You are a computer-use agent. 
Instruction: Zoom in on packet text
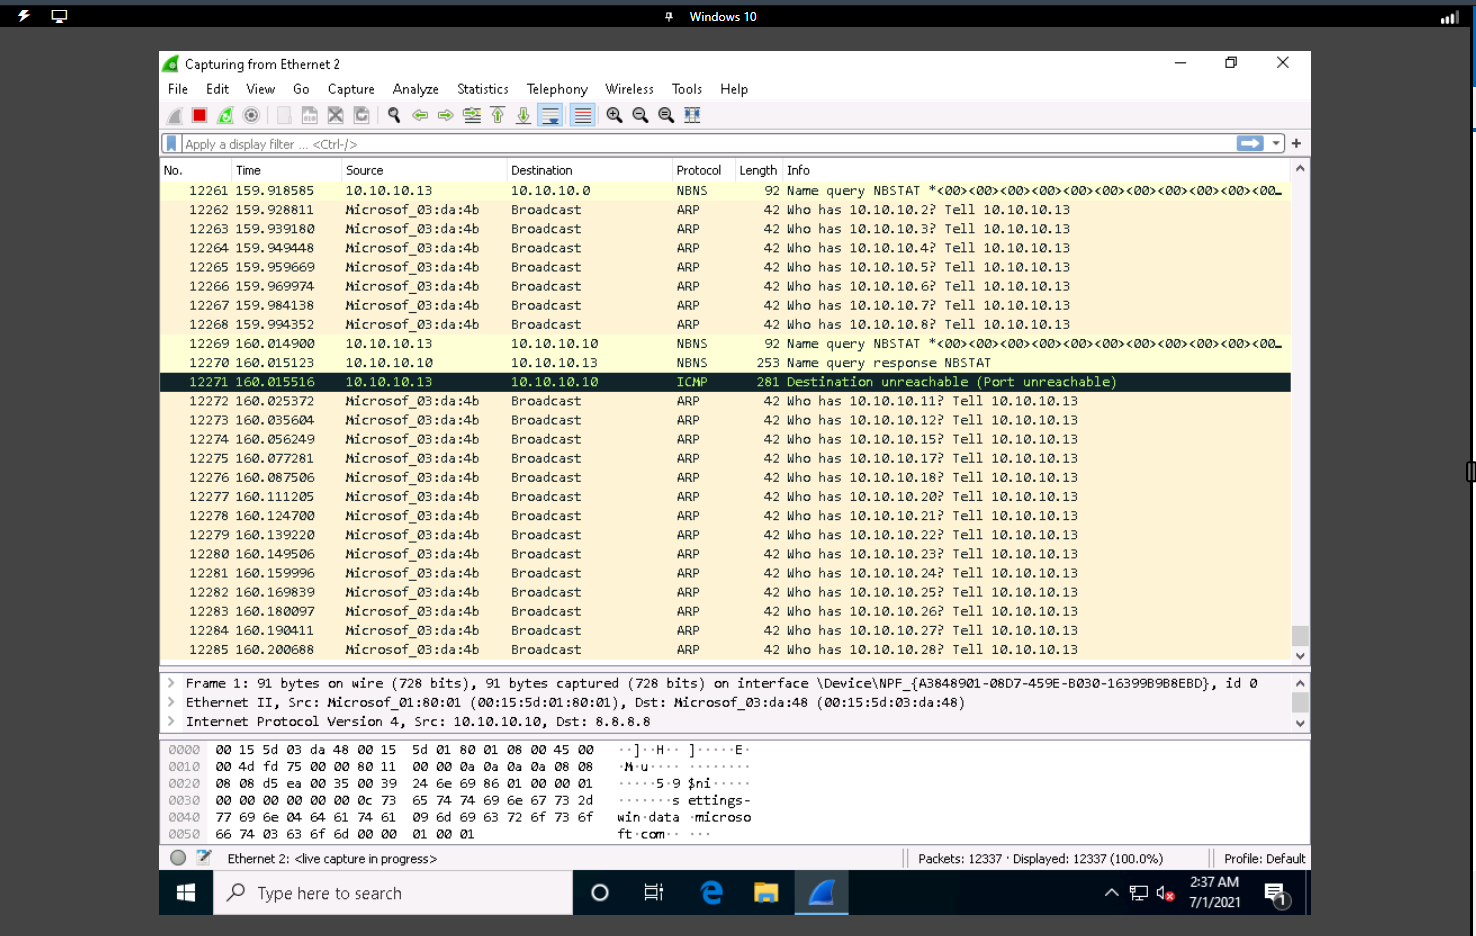(x=614, y=116)
